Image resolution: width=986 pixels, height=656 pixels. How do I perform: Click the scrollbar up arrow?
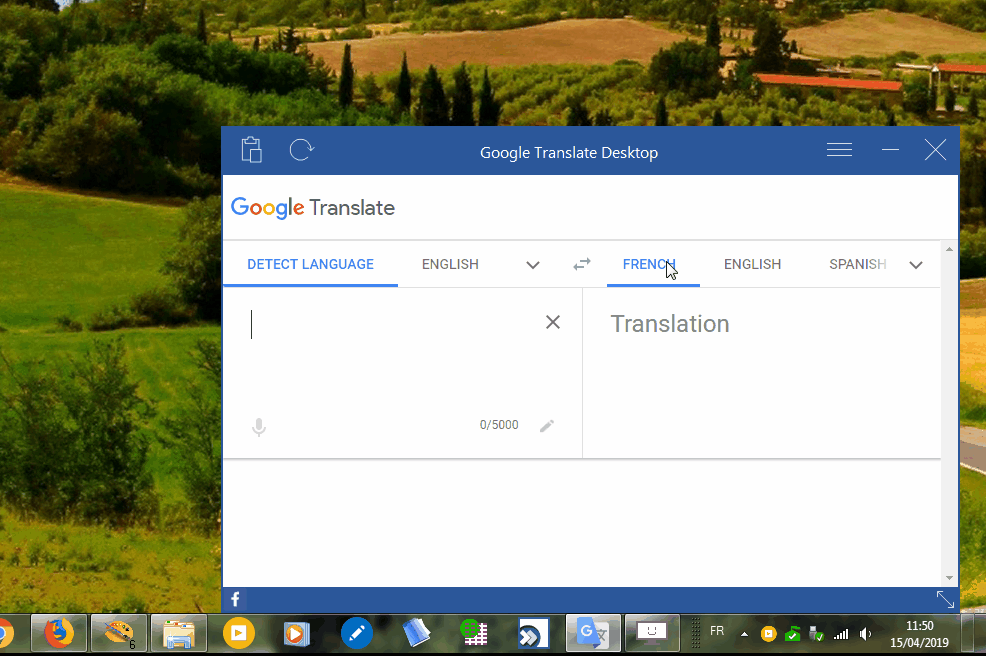point(950,249)
